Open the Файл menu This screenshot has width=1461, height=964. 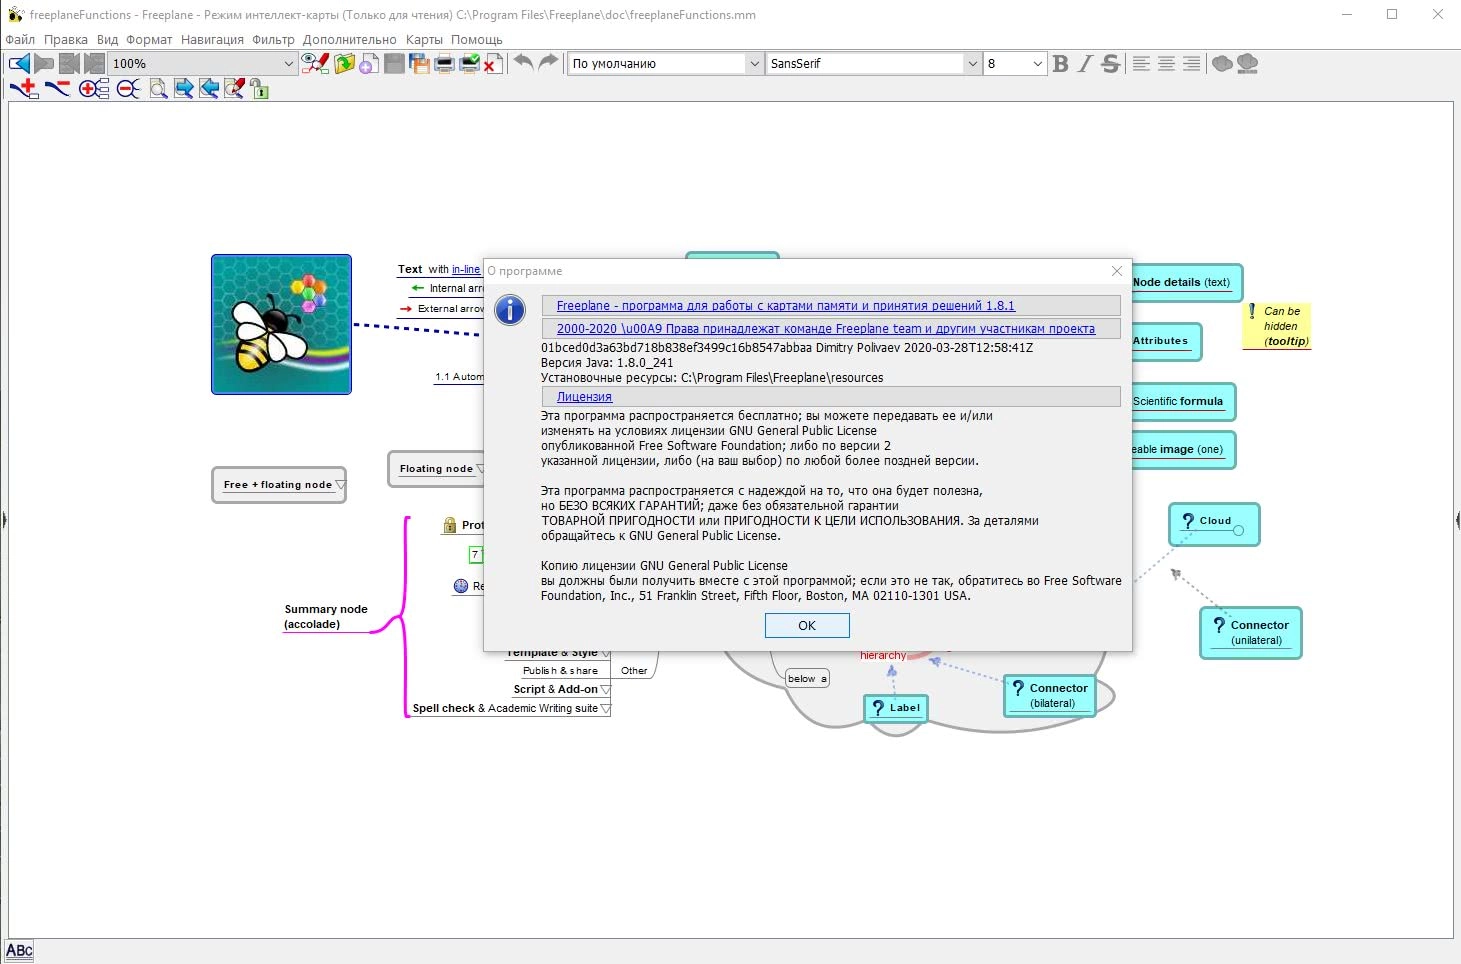coord(20,40)
